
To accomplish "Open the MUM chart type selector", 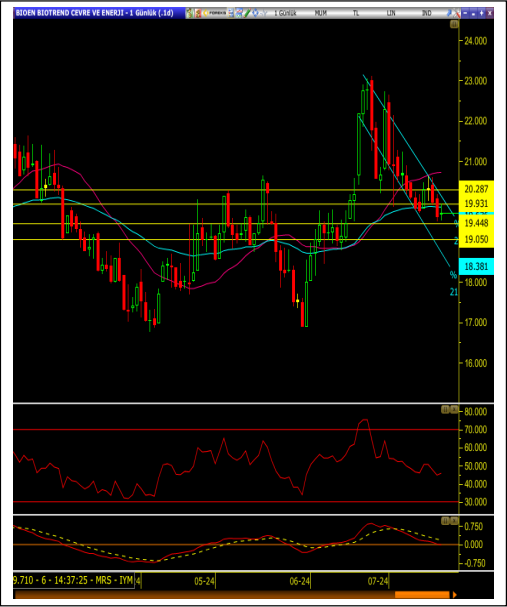I will [x=321, y=13].
